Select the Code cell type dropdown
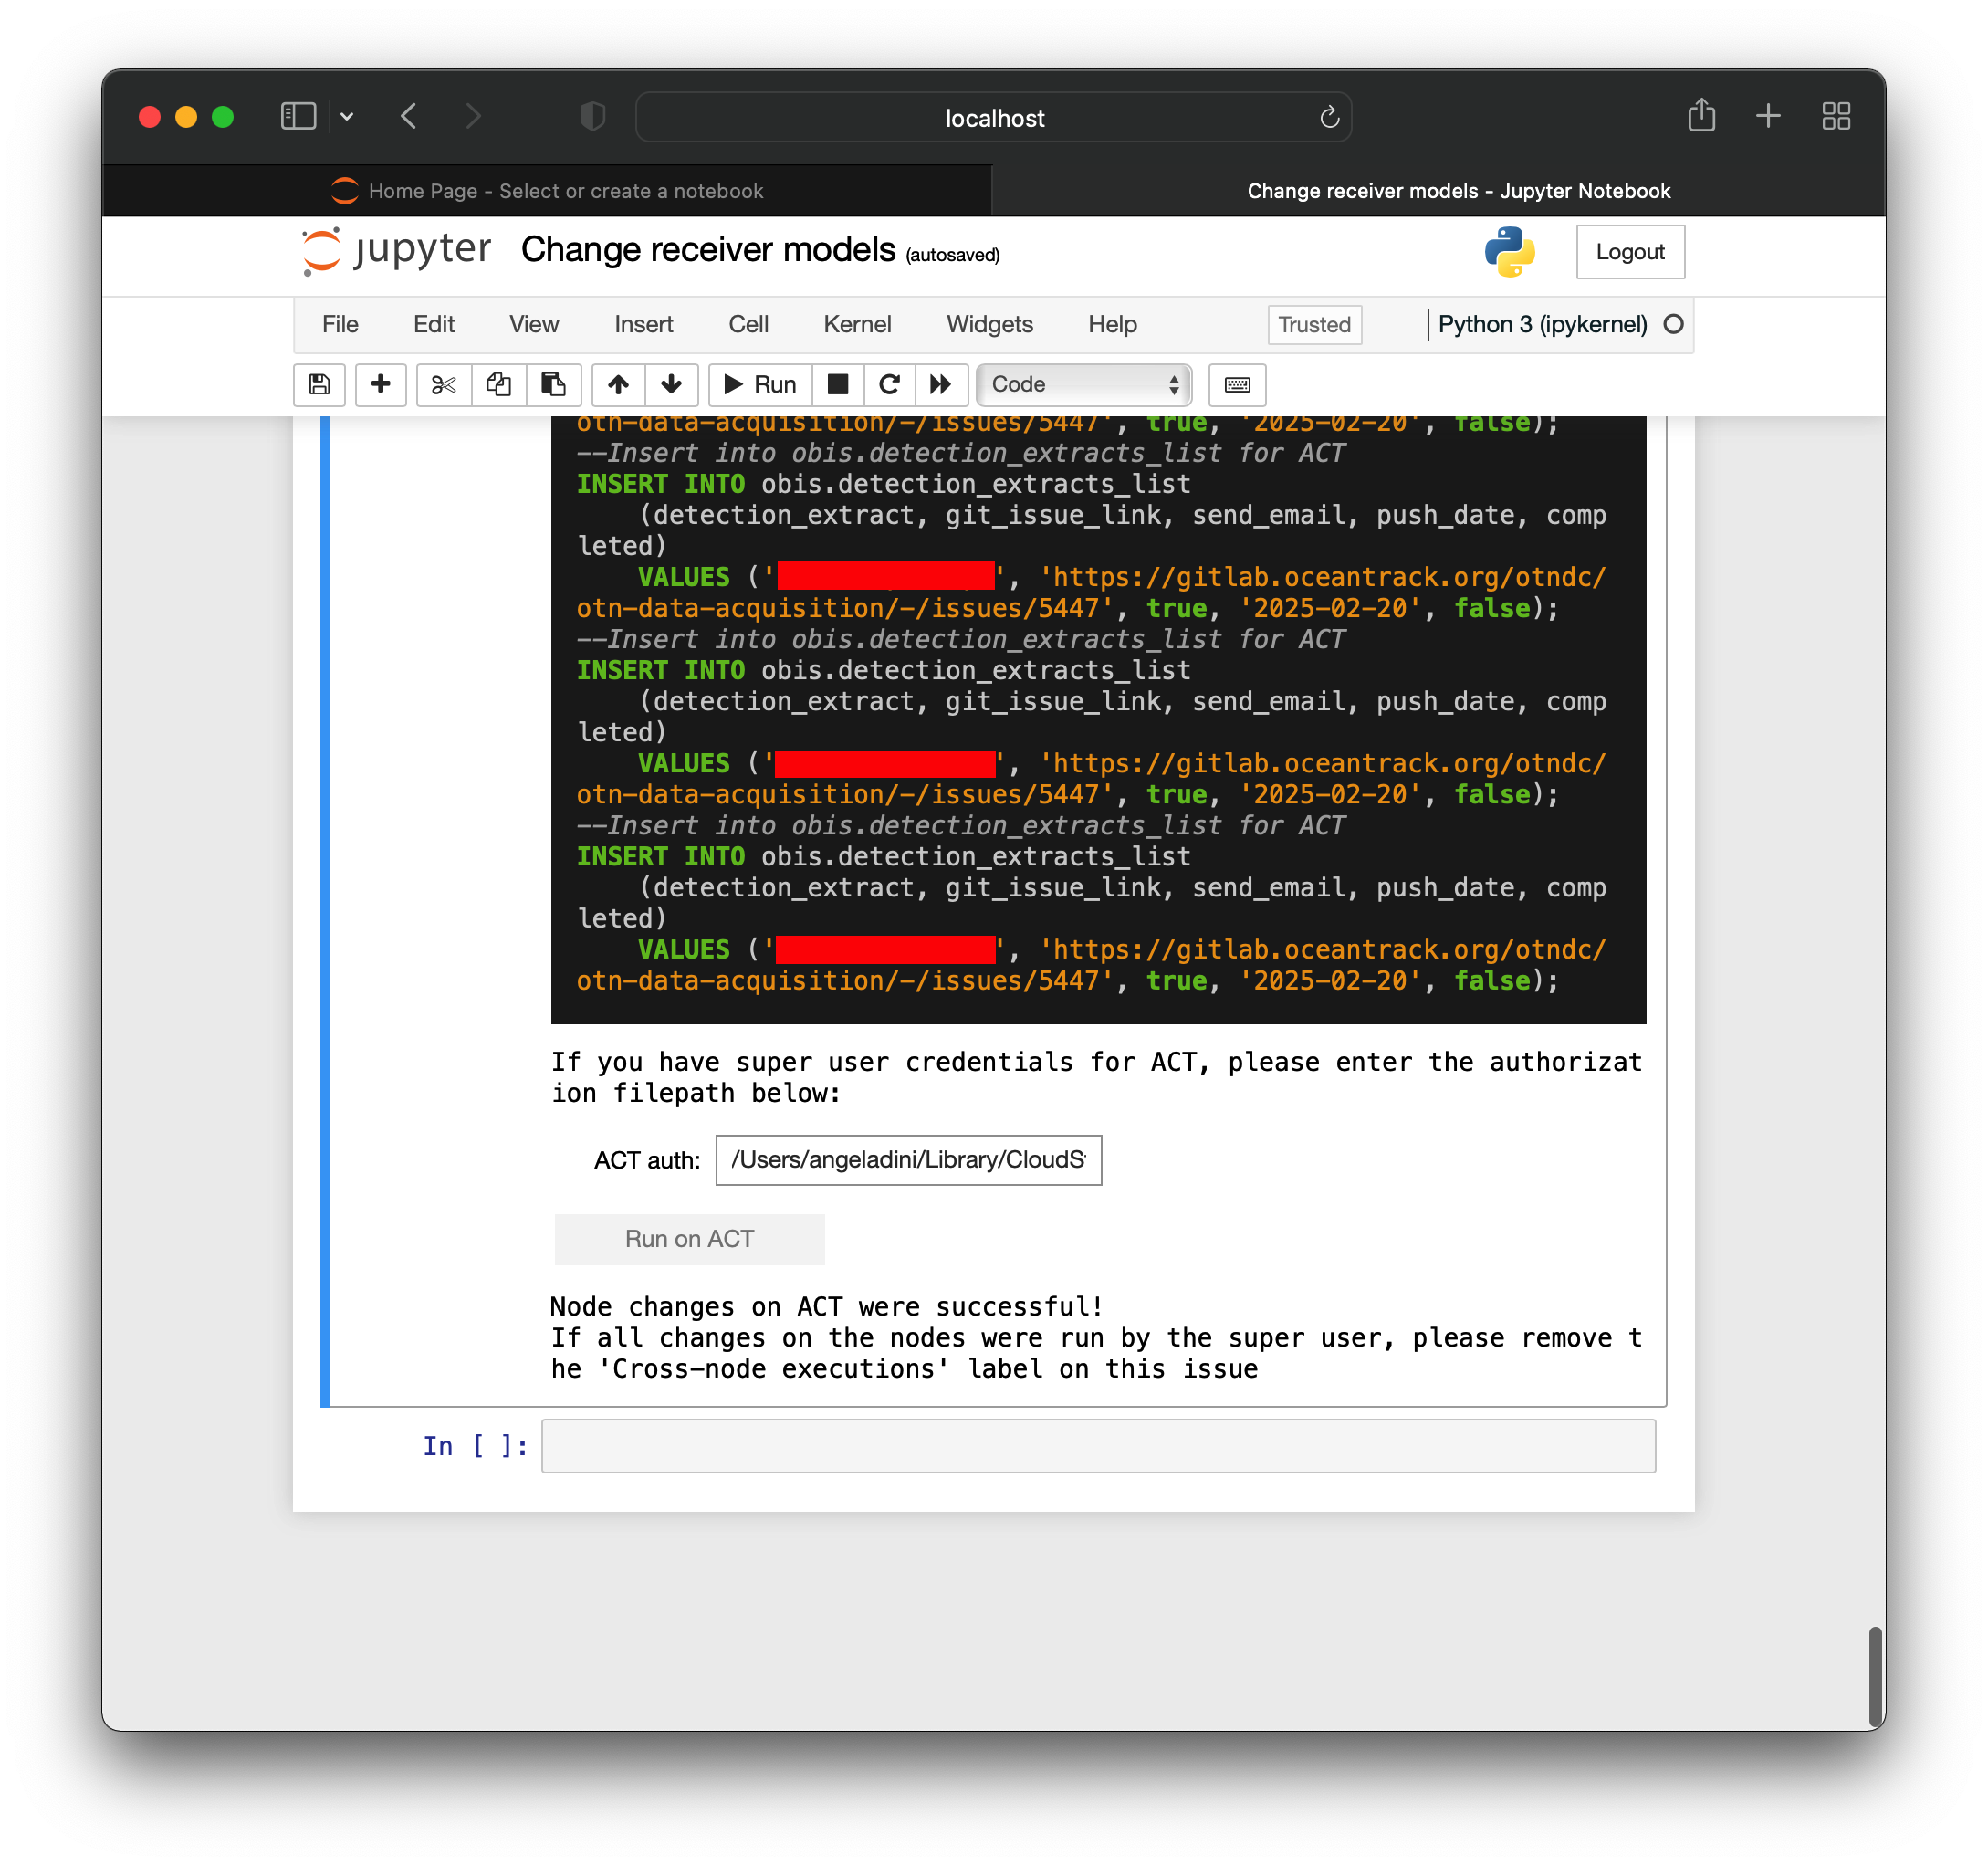The width and height of the screenshot is (1988, 1866). click(x=1082, y=384)
